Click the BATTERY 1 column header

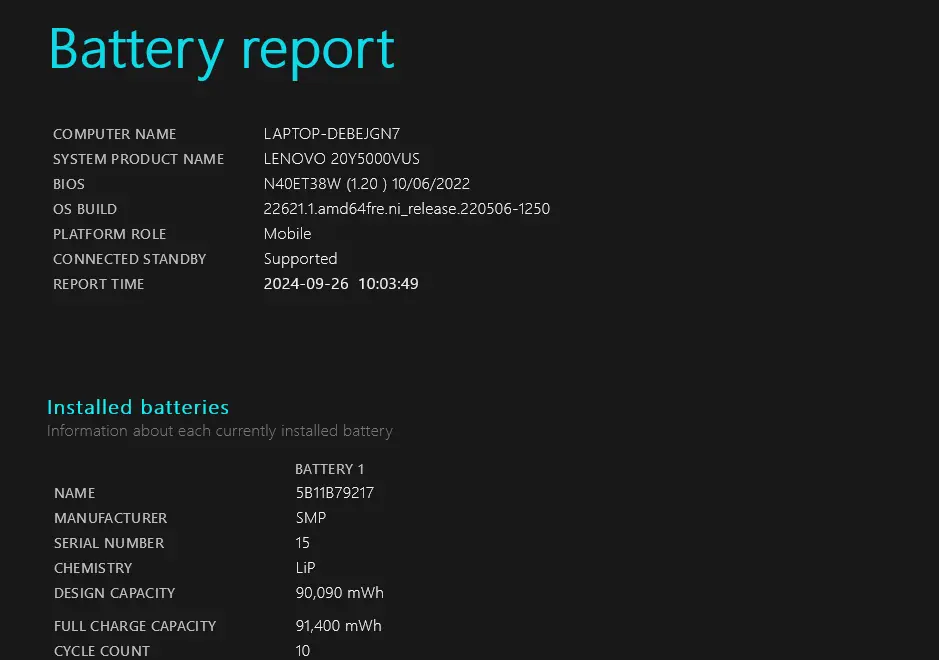point(329,469)
